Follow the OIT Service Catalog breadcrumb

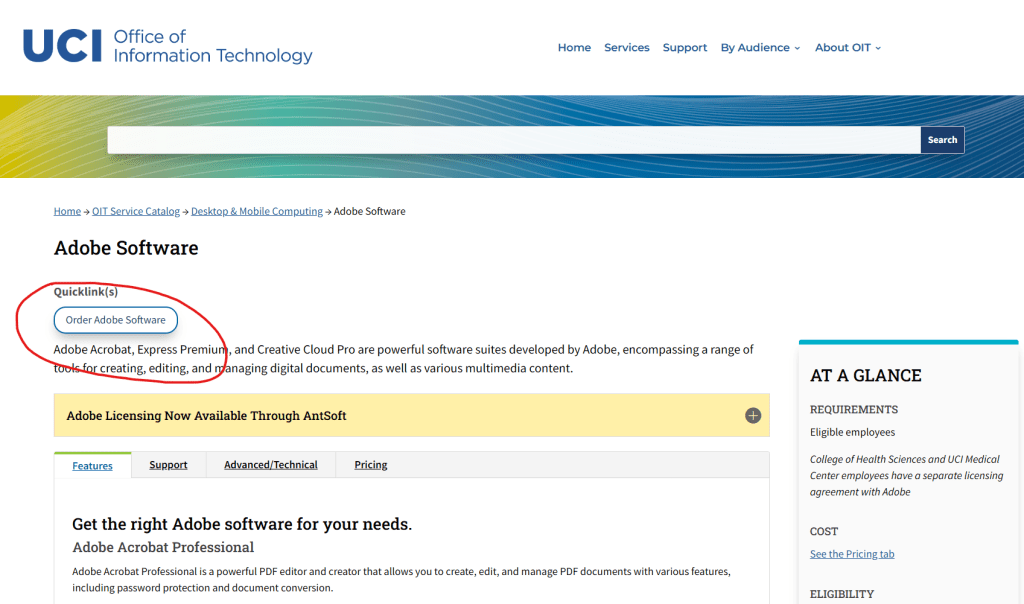point(136,212)
